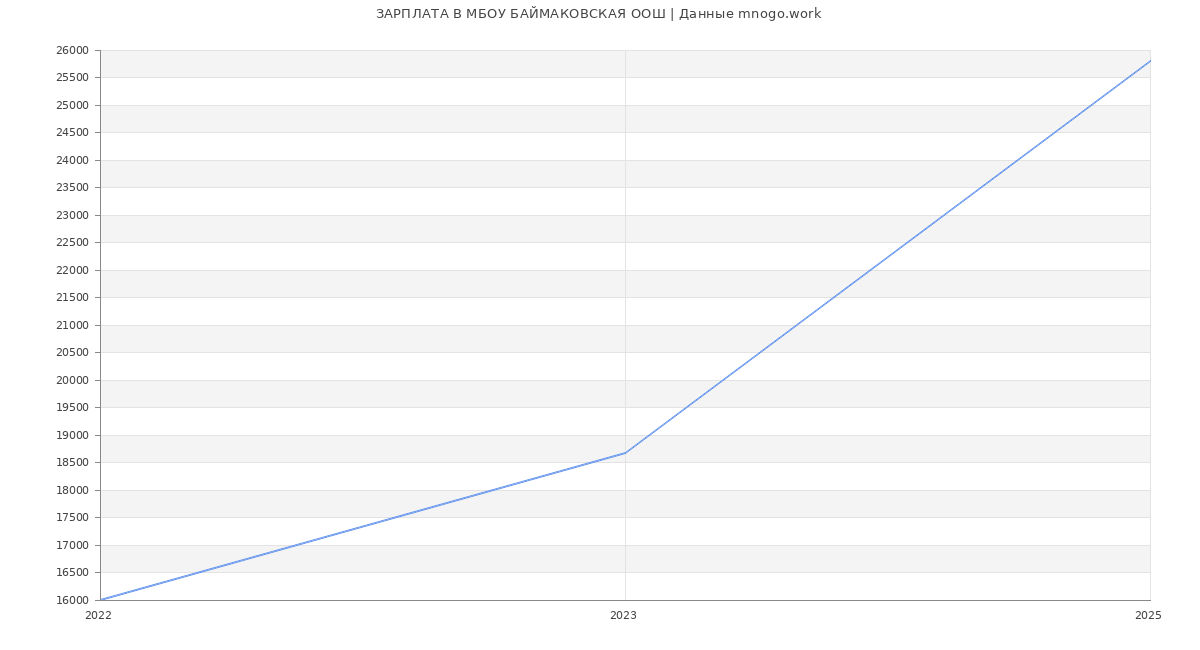Click the 17500 y-axis label
The width and height of the screenshot is (1200, 650).
point(72,518)
